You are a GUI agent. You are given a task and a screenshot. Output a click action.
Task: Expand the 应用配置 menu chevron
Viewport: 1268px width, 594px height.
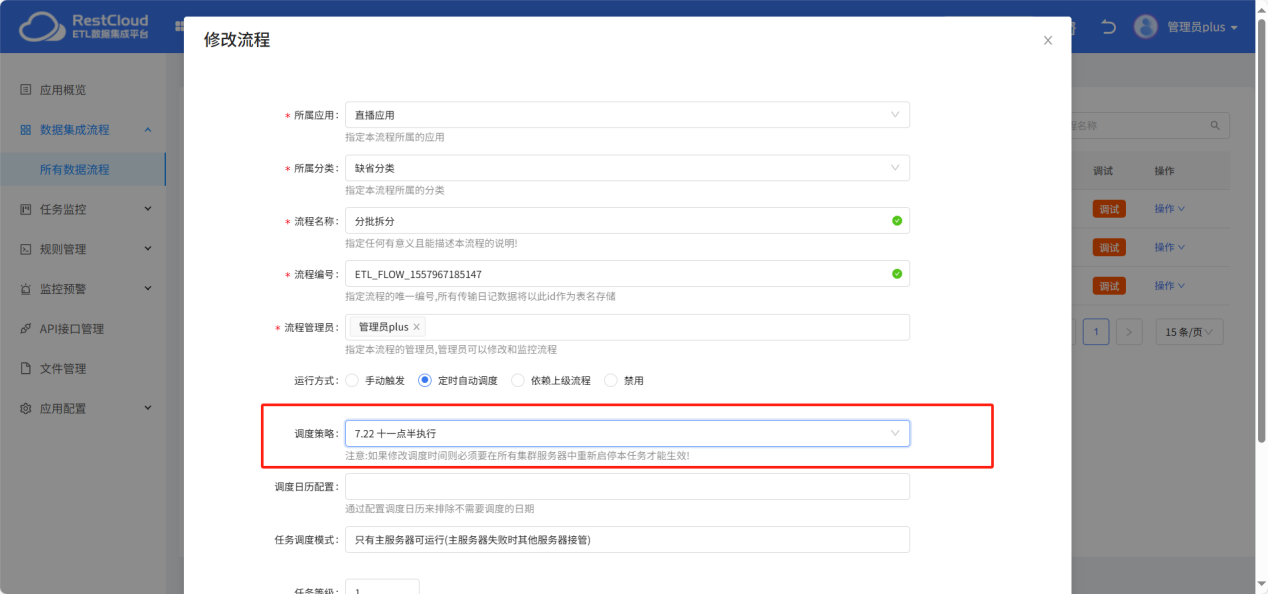(x=148, y=408)
